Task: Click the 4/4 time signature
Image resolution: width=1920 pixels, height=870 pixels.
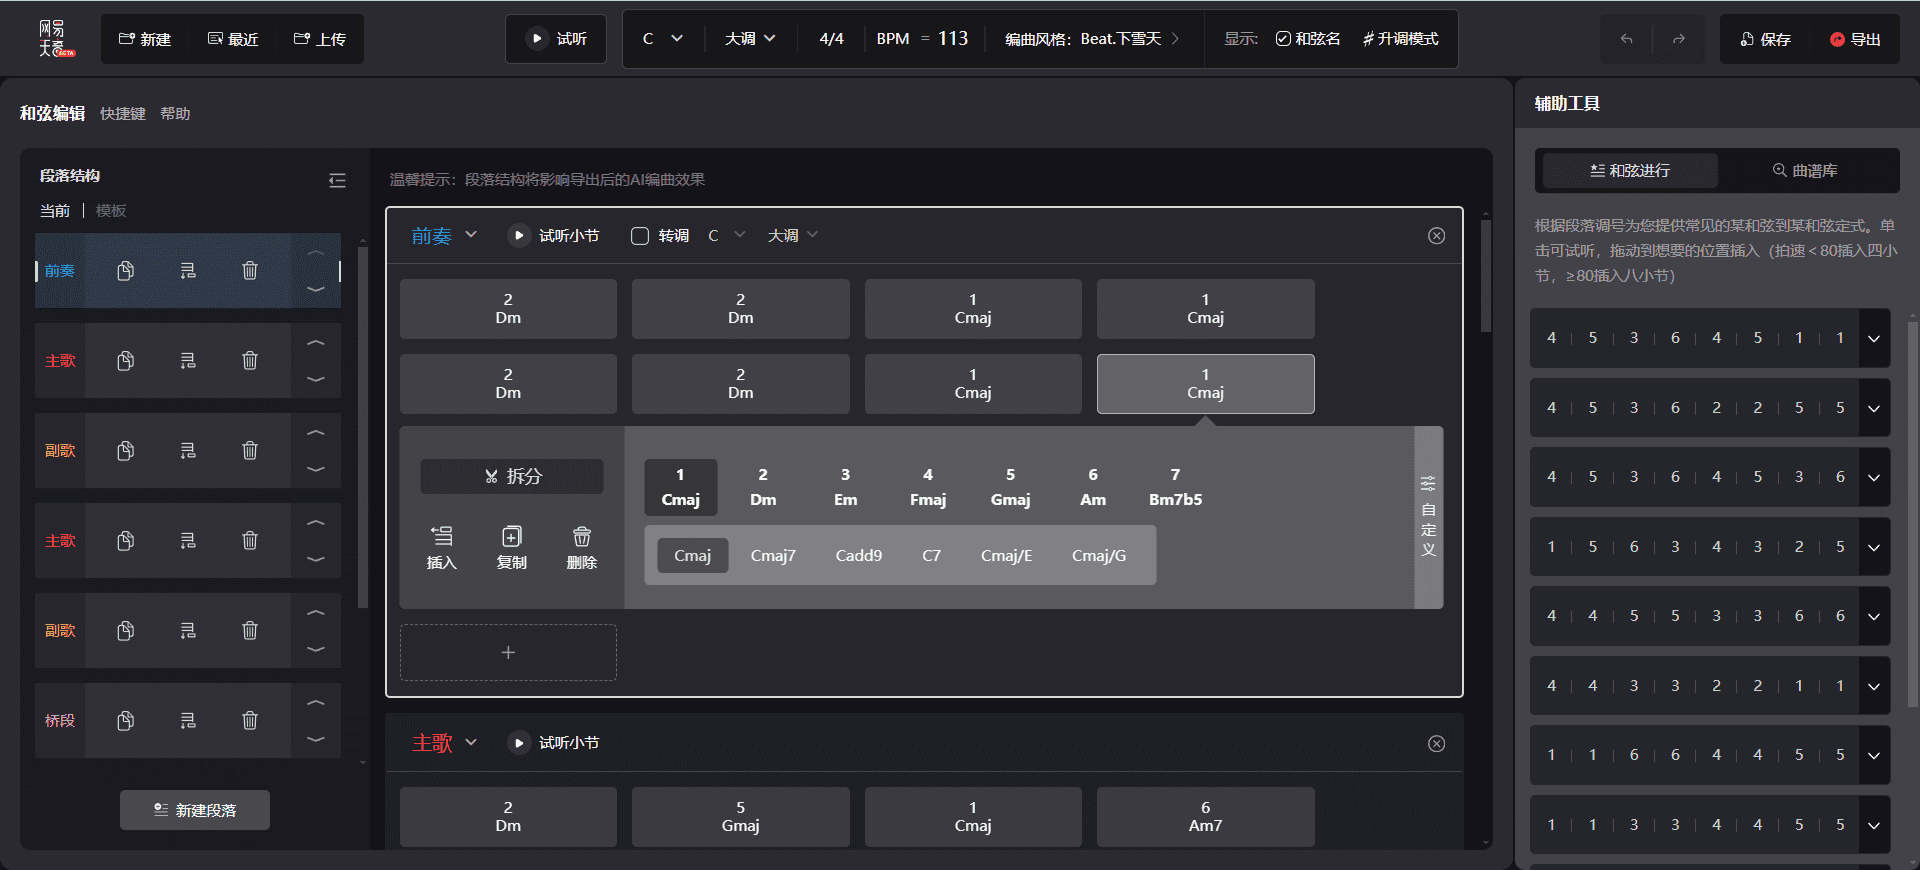Action: point(831,39)
